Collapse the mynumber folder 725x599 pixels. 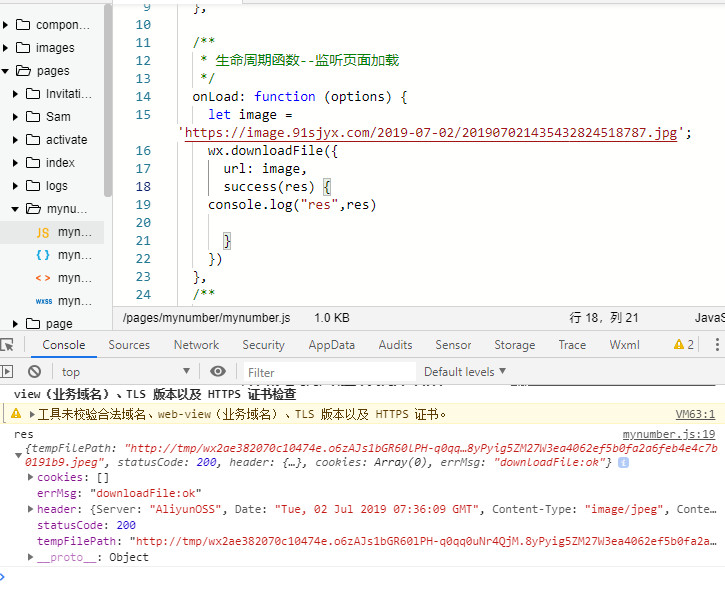15,209
